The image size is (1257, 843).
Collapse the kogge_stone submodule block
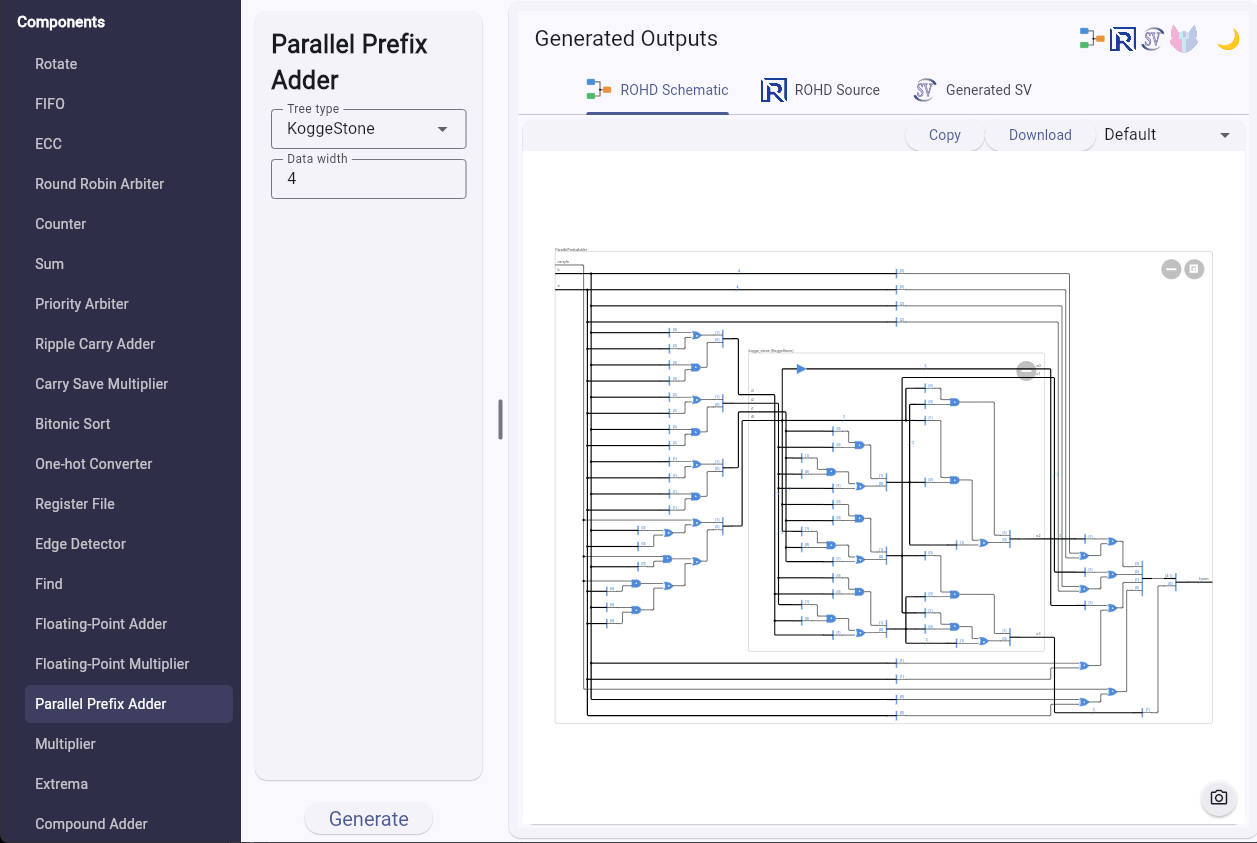coord(1026,371)
